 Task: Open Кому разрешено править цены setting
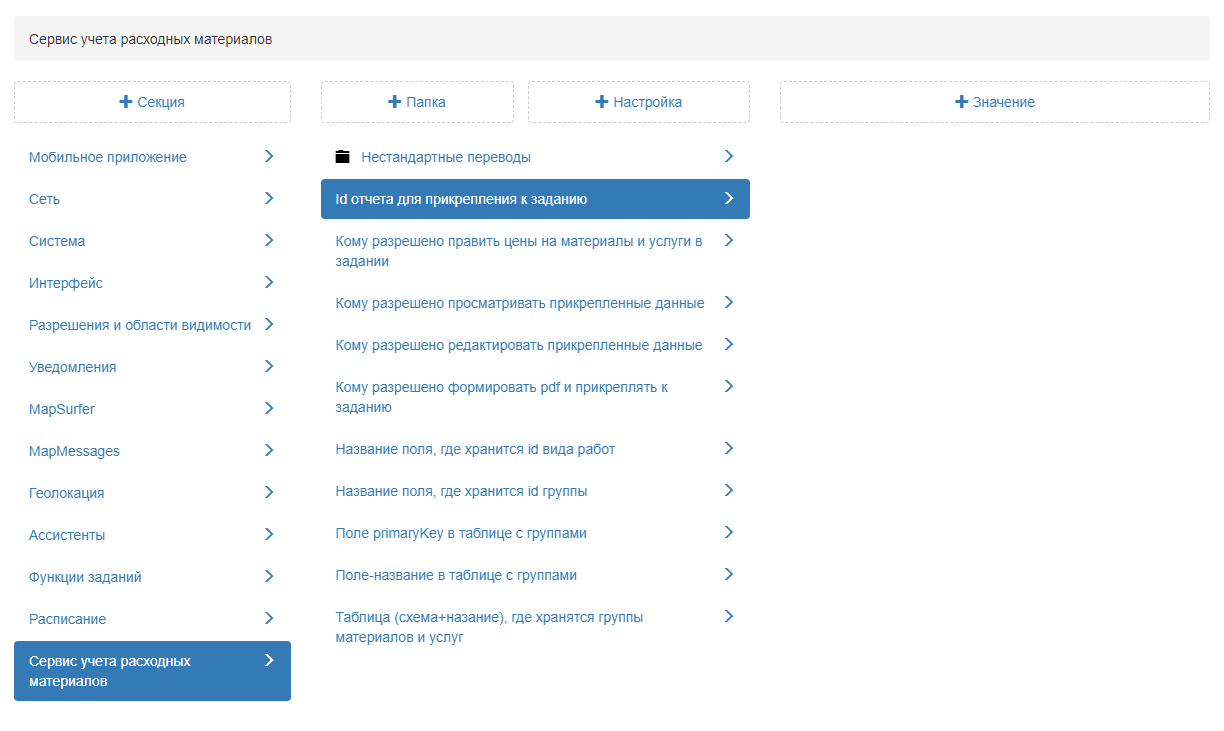[535, 251]
